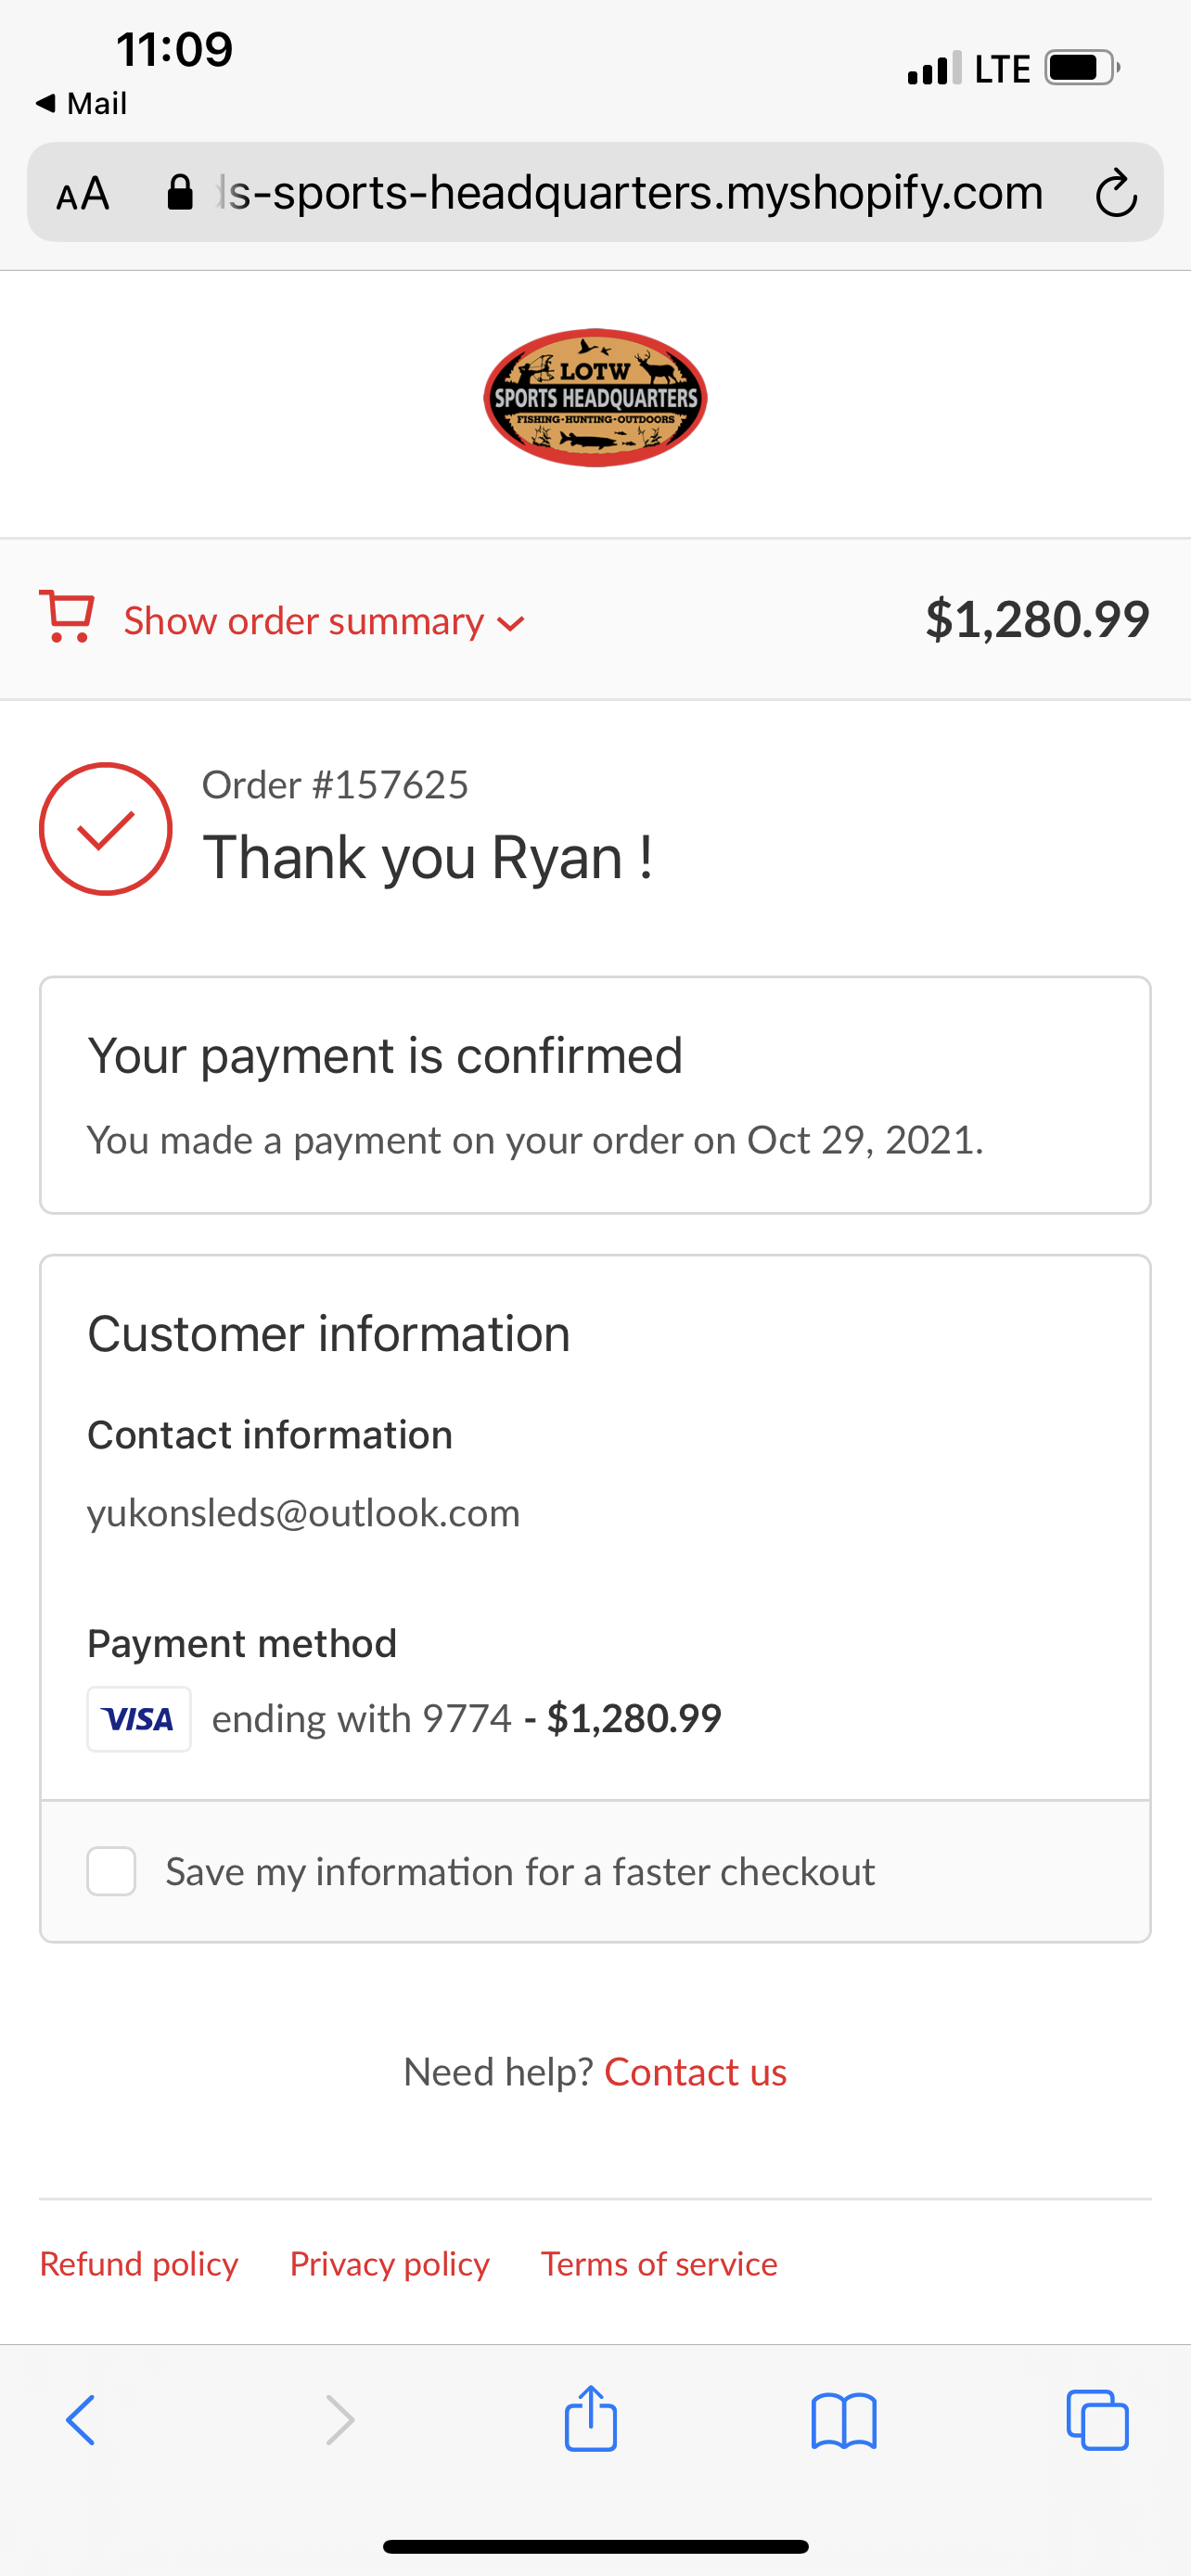Open the Contact us link
The image size is (1191, 2576).
click(696, 2072)
